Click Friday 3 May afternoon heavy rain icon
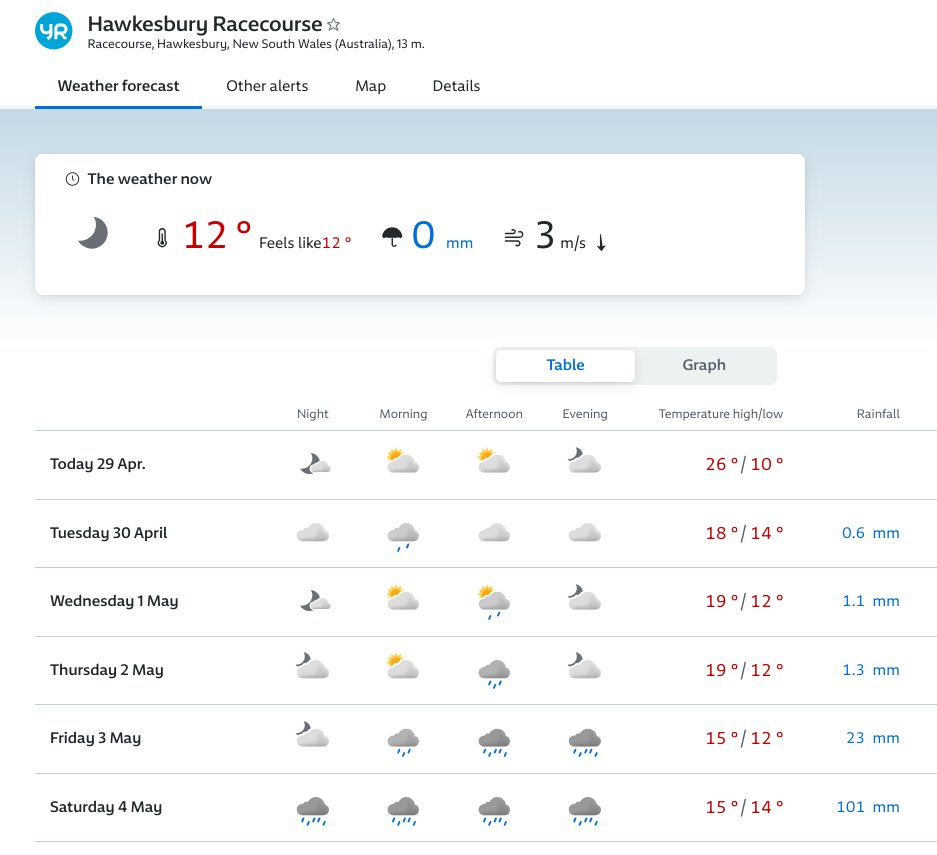 494,743
